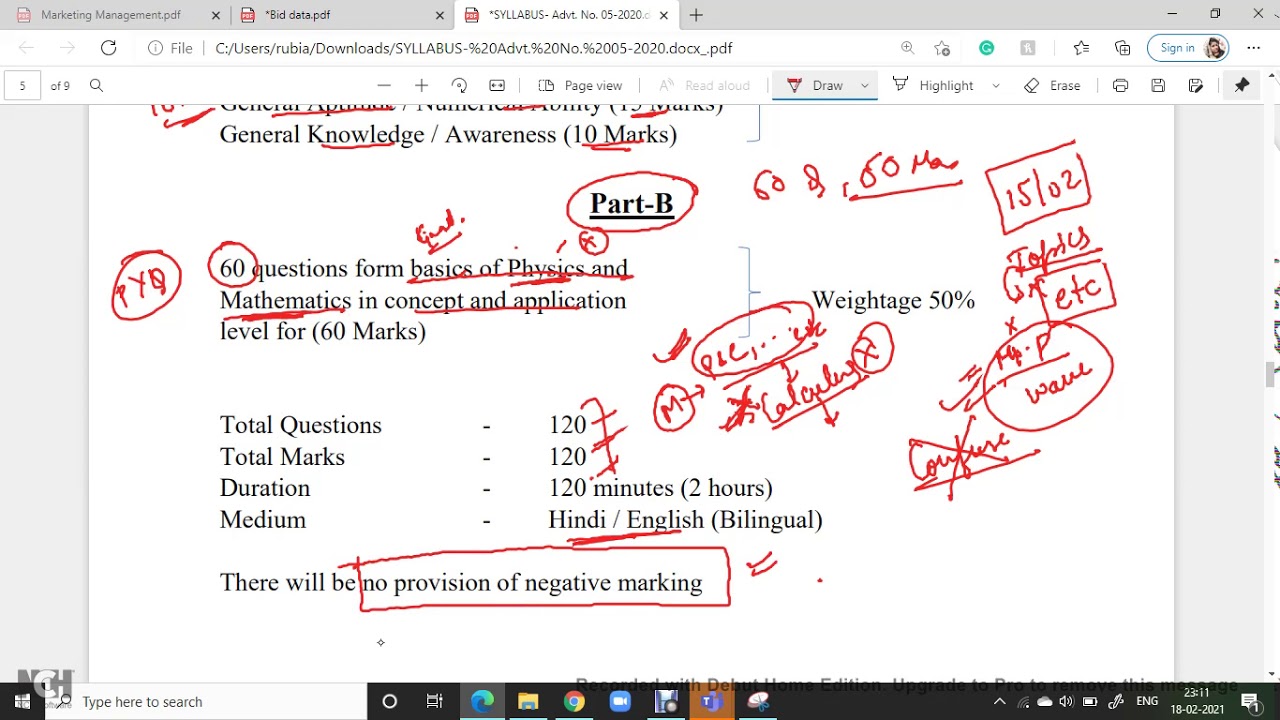Open Zoom app from taskbar
This screenshot has width=1280, height=720.
pyautogui.click(x=620, y=701)
